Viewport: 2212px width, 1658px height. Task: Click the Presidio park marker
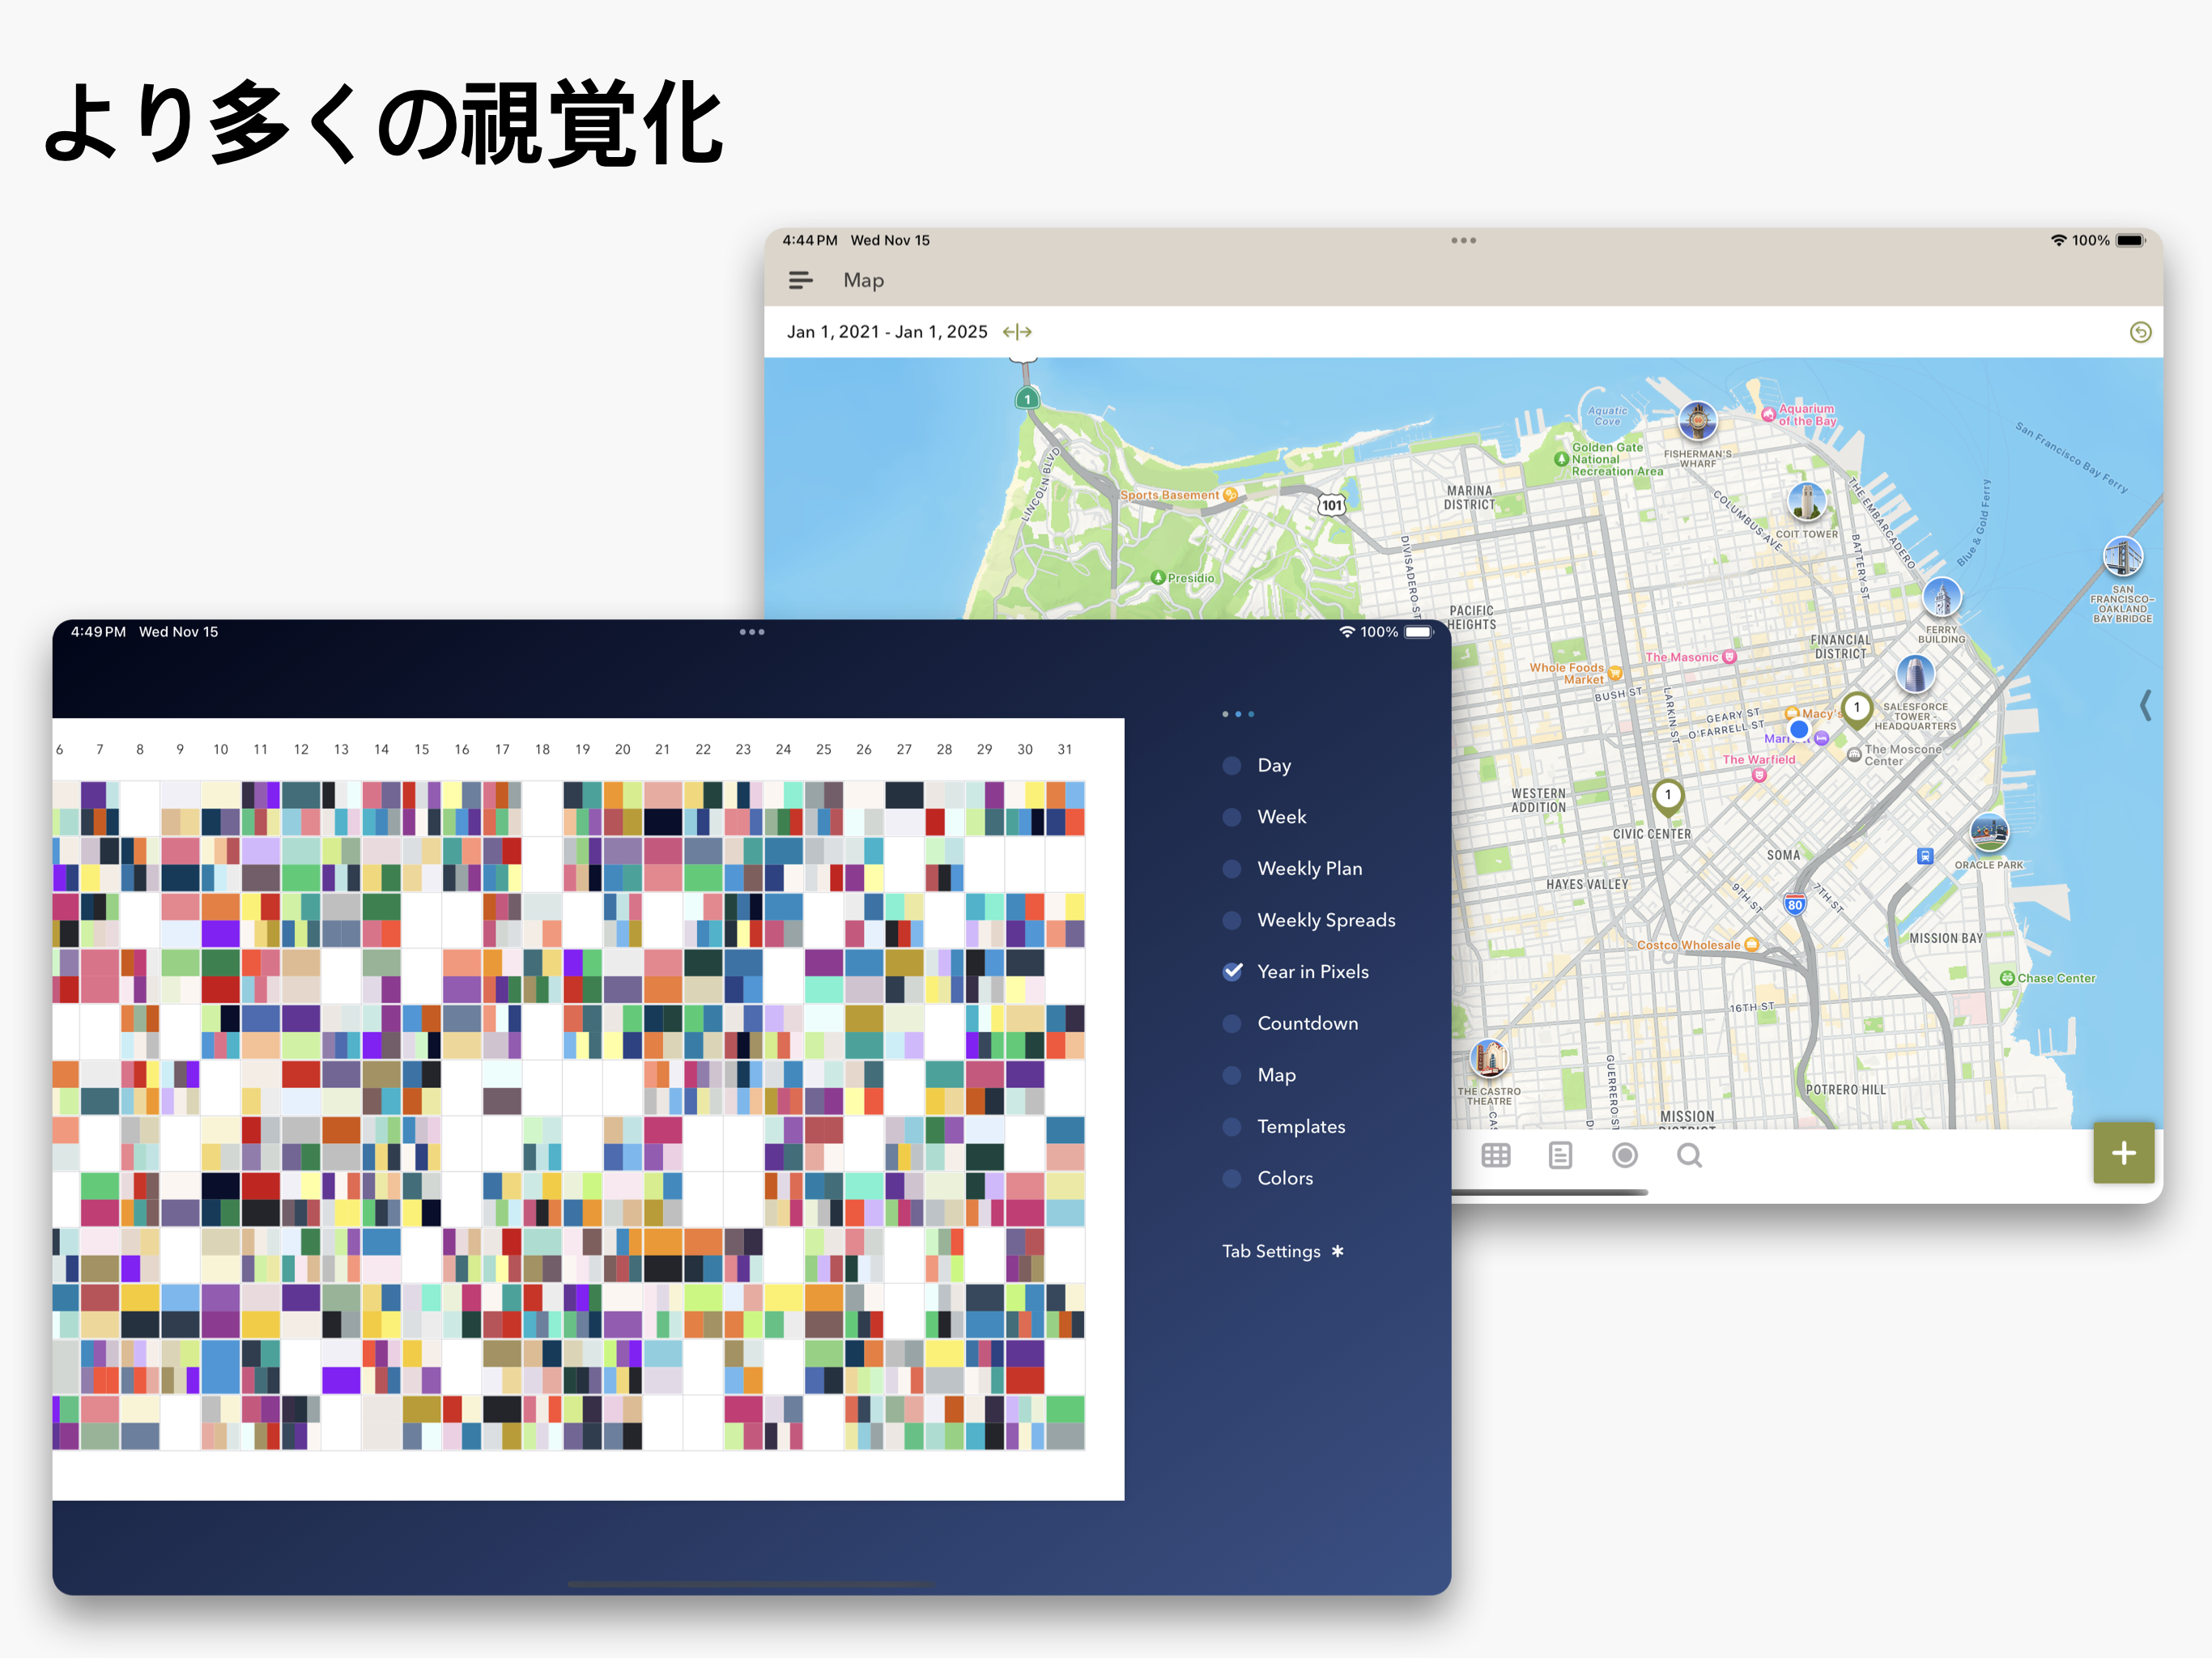[1158, 578]
